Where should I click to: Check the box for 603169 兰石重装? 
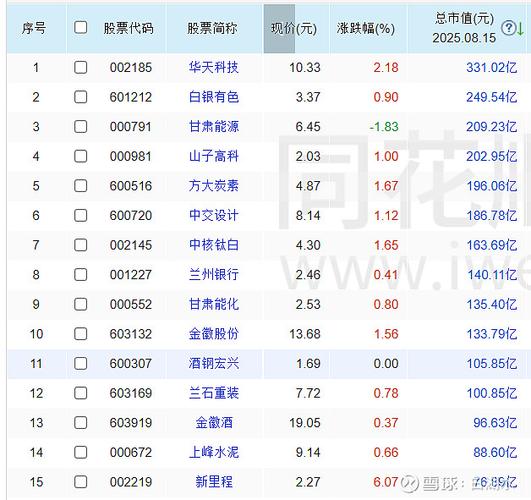click(81, 393)
